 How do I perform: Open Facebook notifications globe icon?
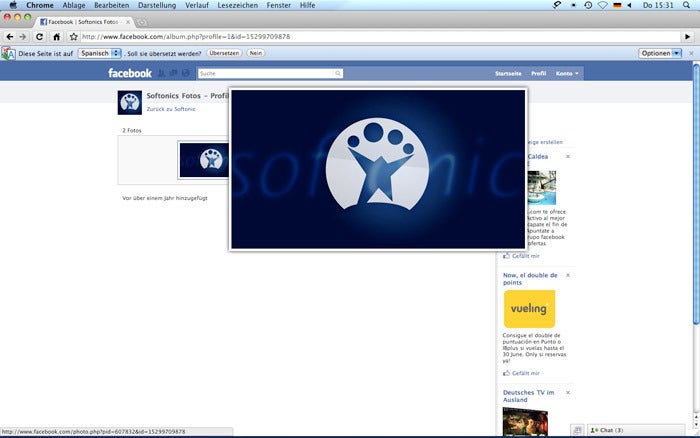click(x=185, y=73)
